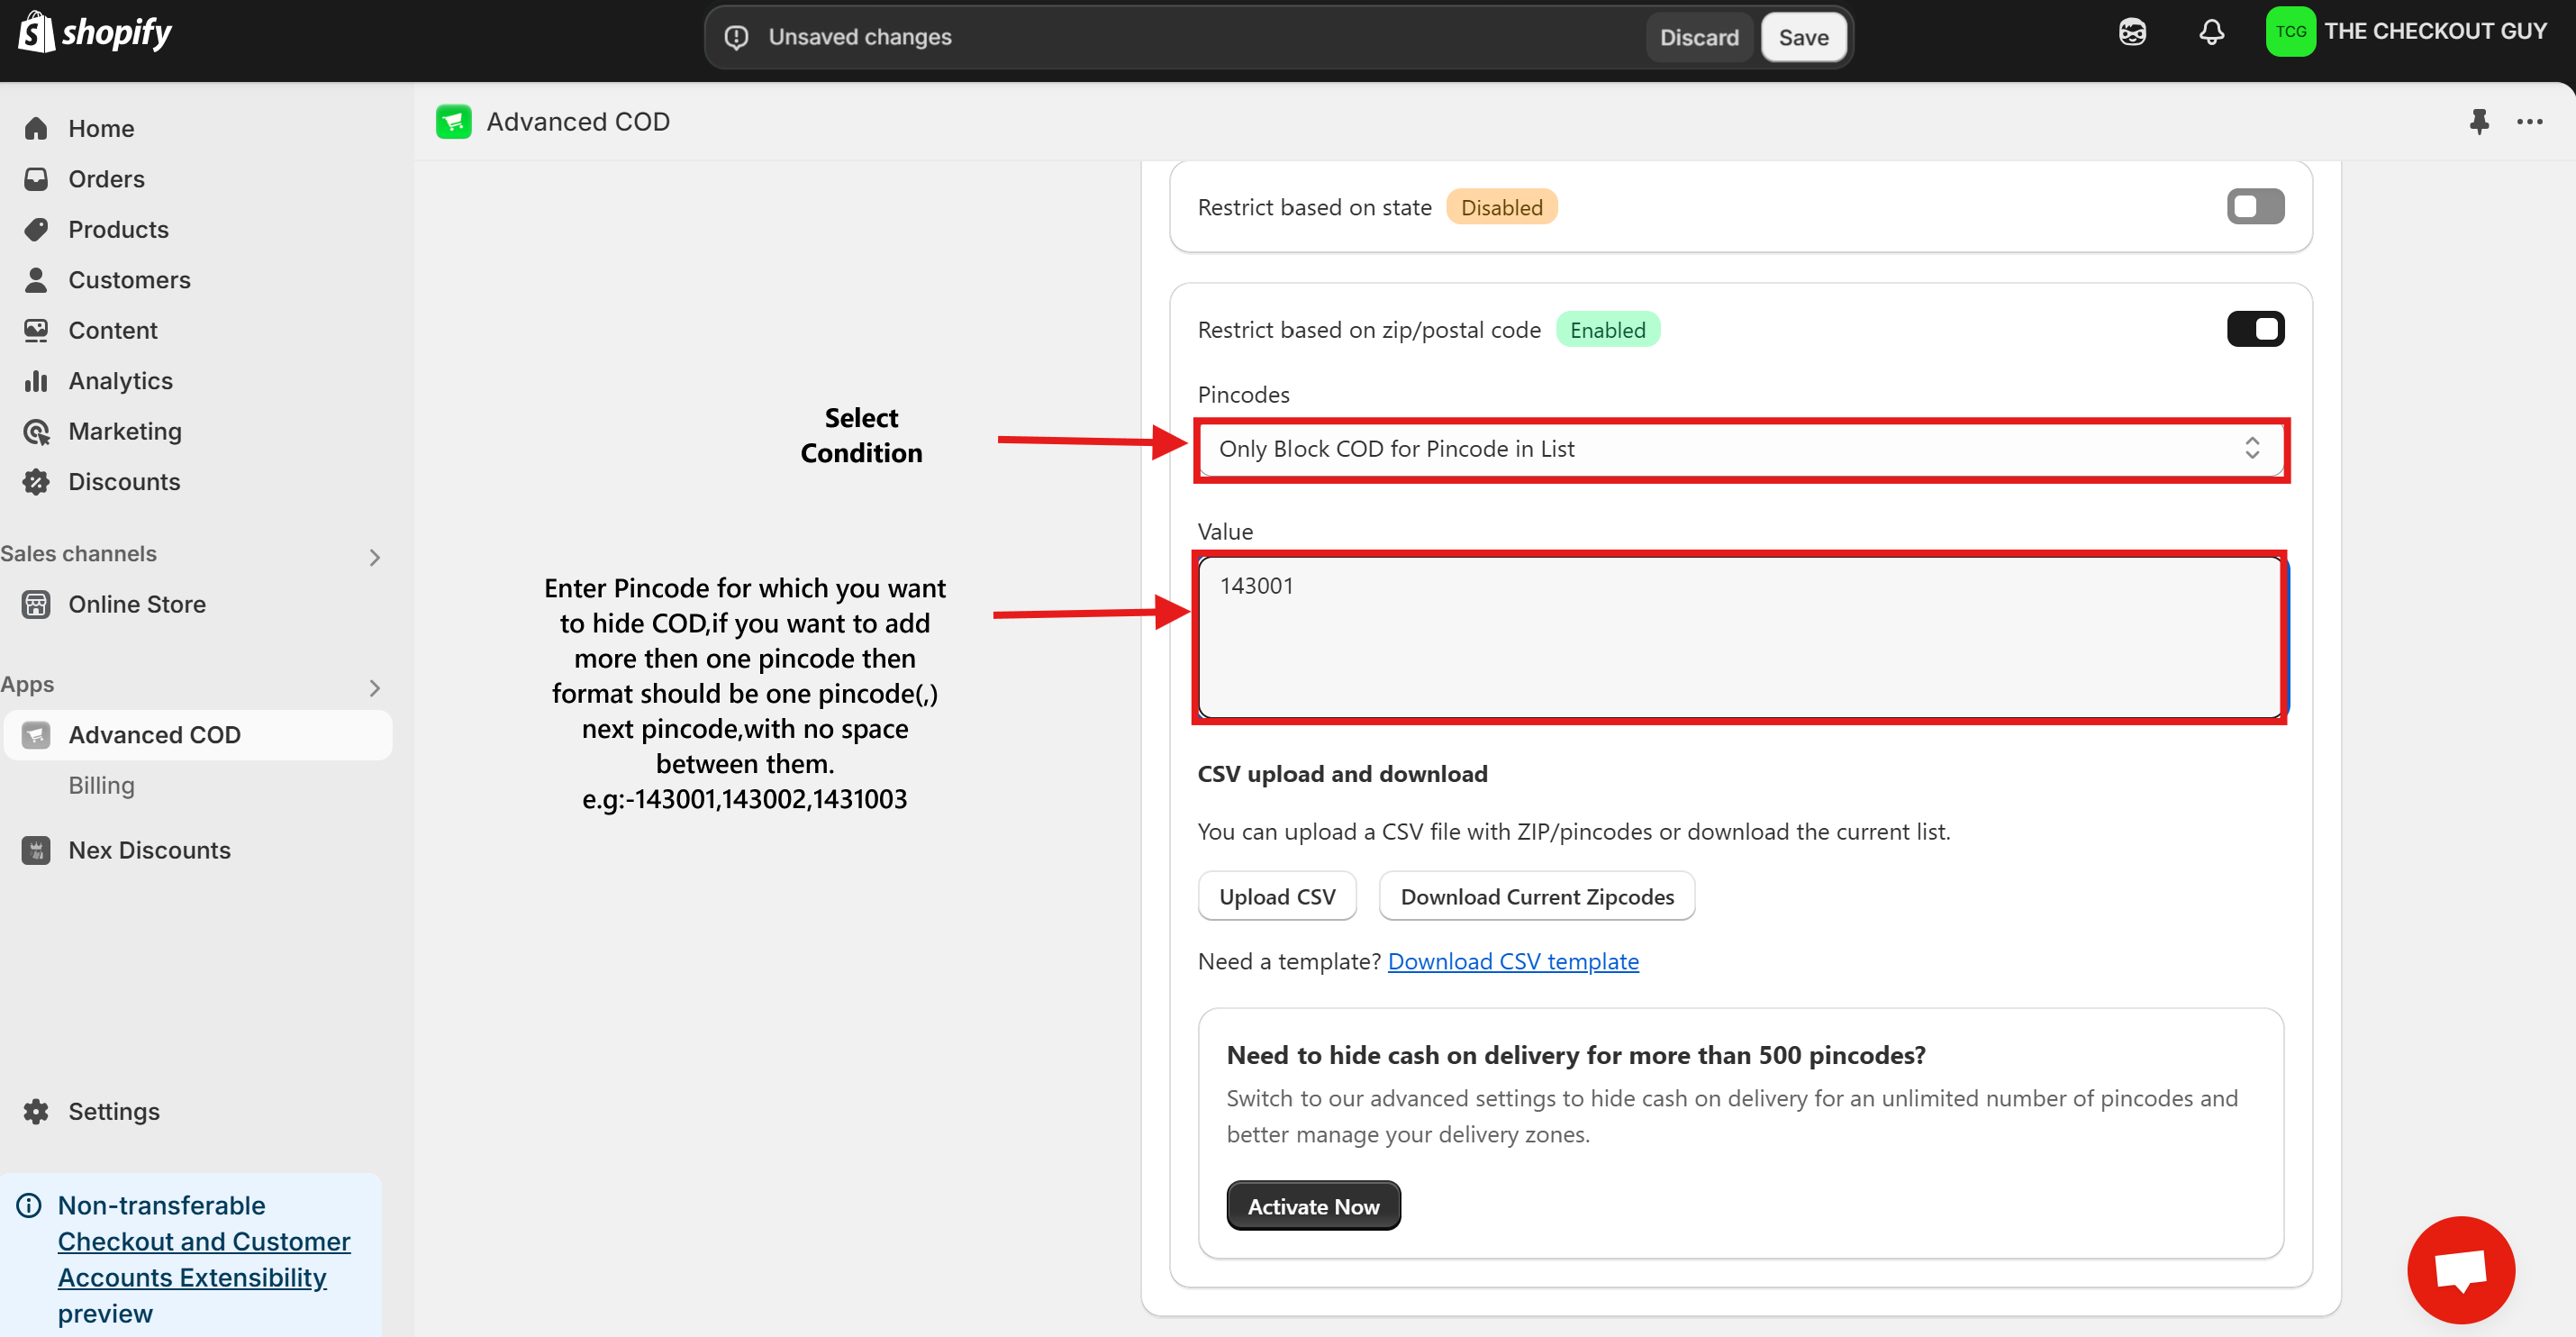The width and height of the screenshot is (2576, 1337).
Task: Open Nex Discounts app
Action: coord(149,850)
